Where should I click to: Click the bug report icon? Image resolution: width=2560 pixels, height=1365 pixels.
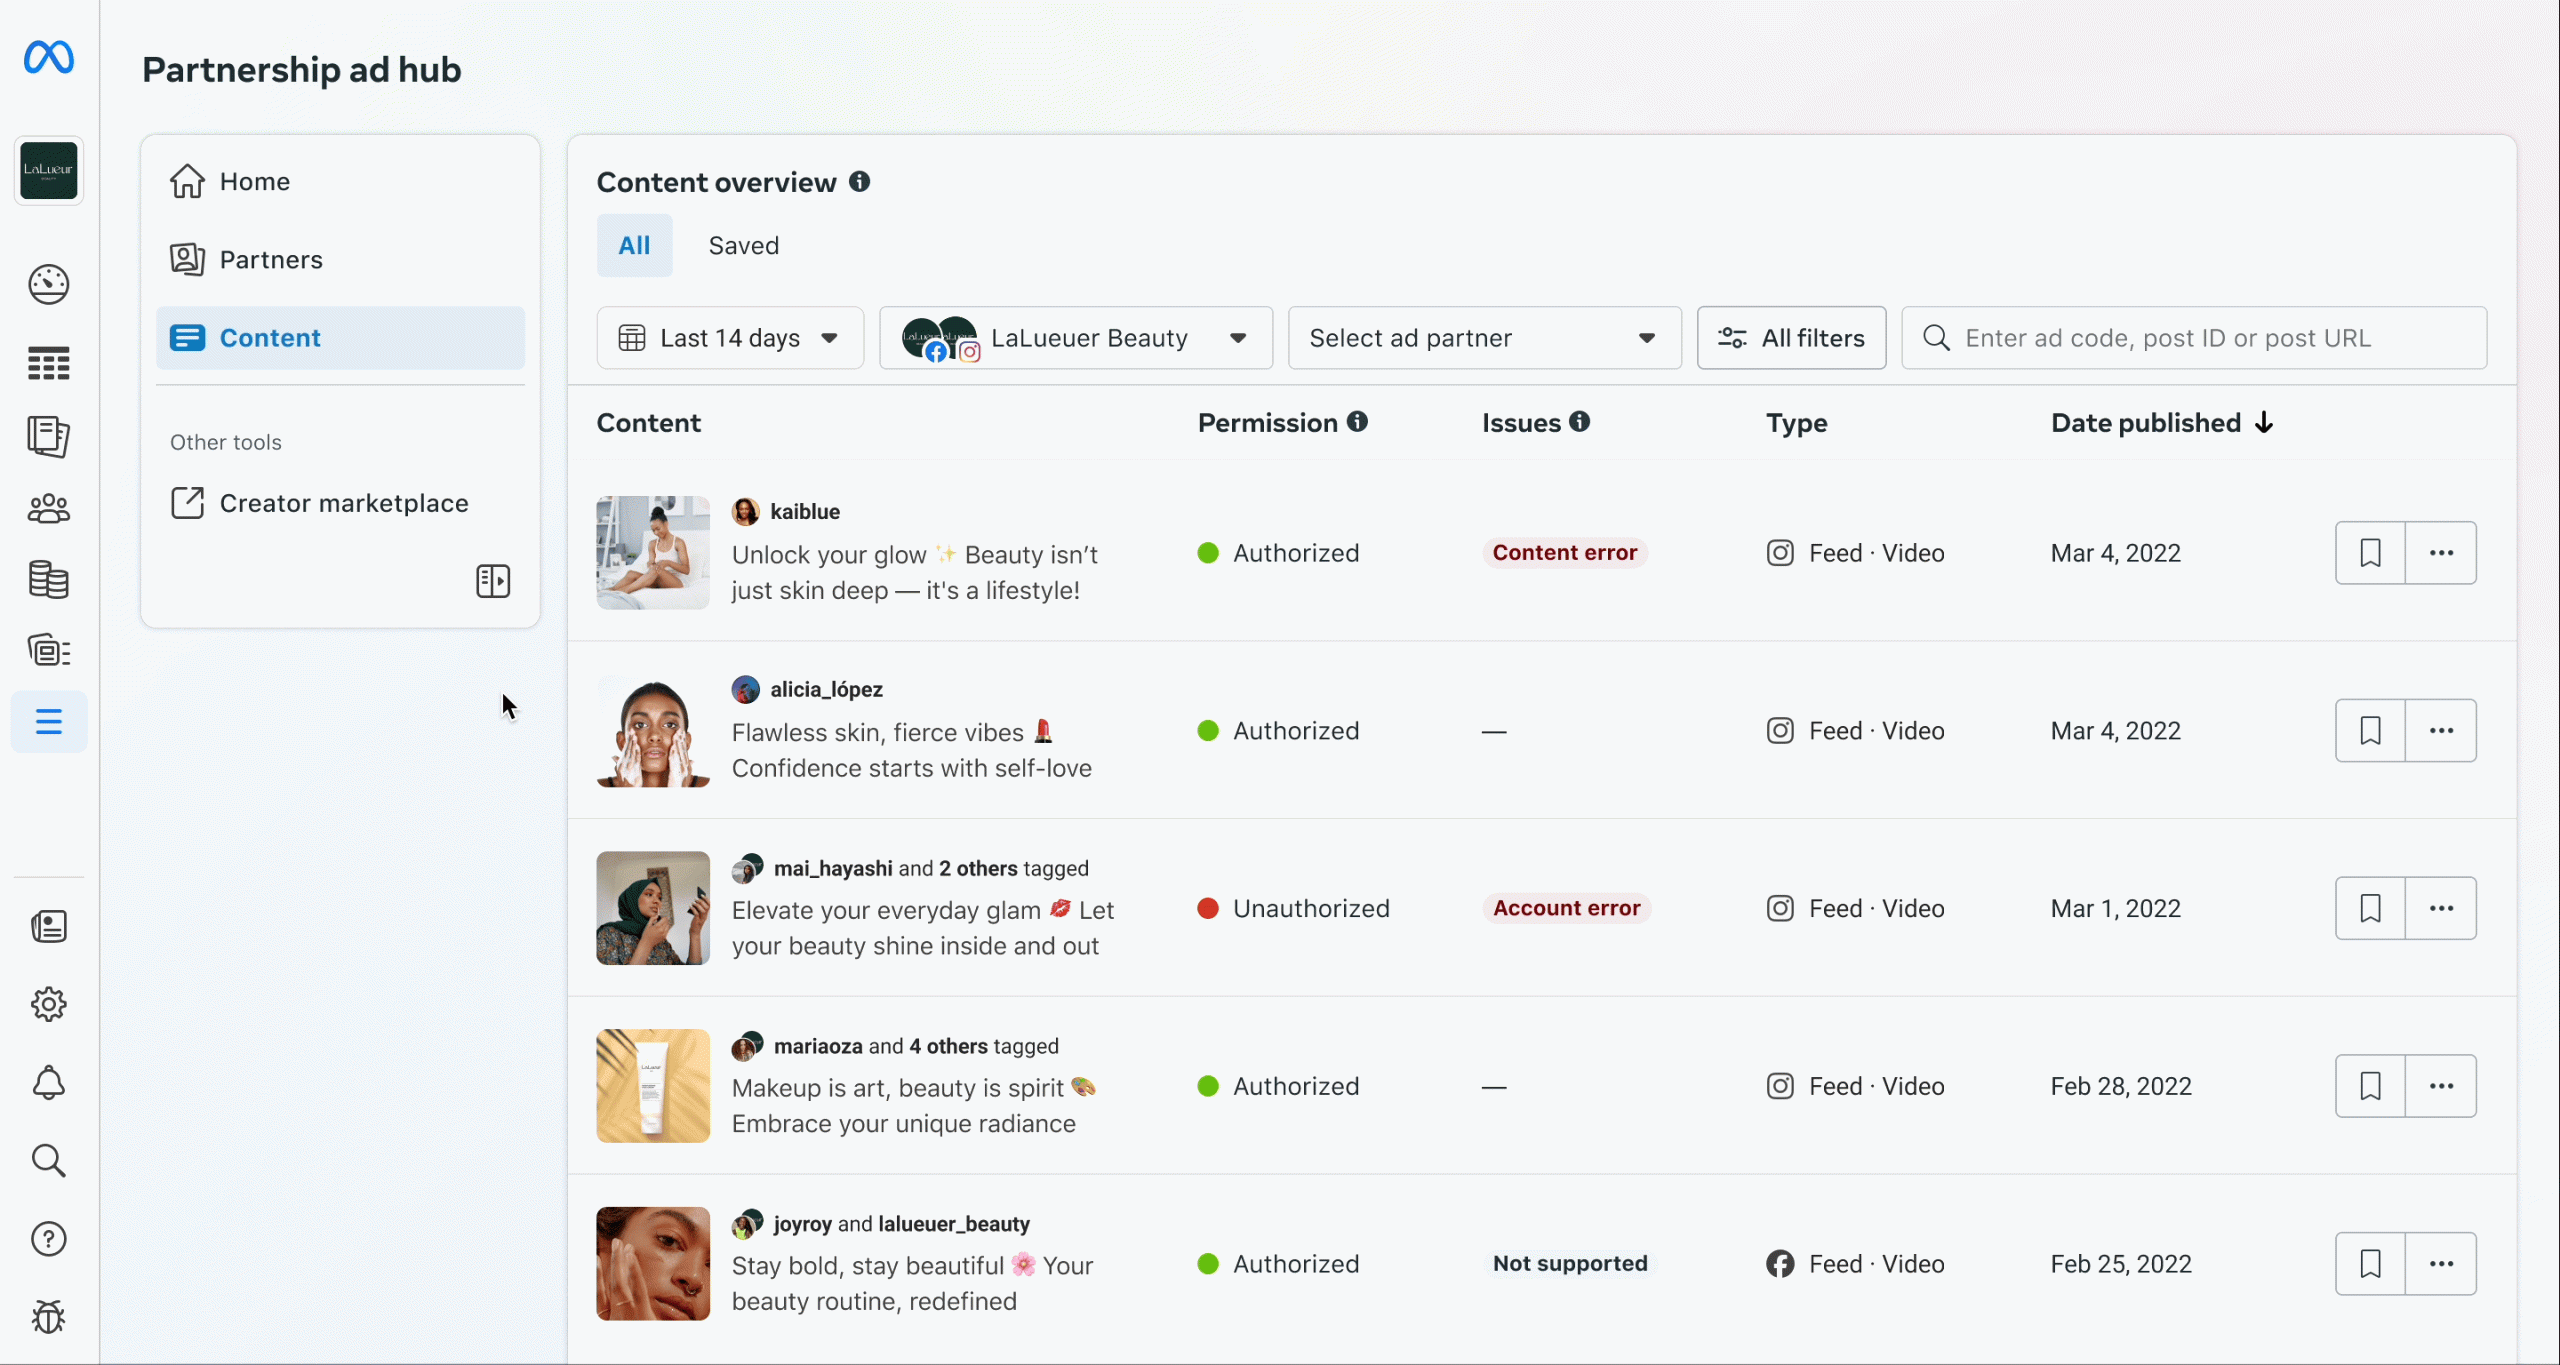click(x=48, y=1317)
